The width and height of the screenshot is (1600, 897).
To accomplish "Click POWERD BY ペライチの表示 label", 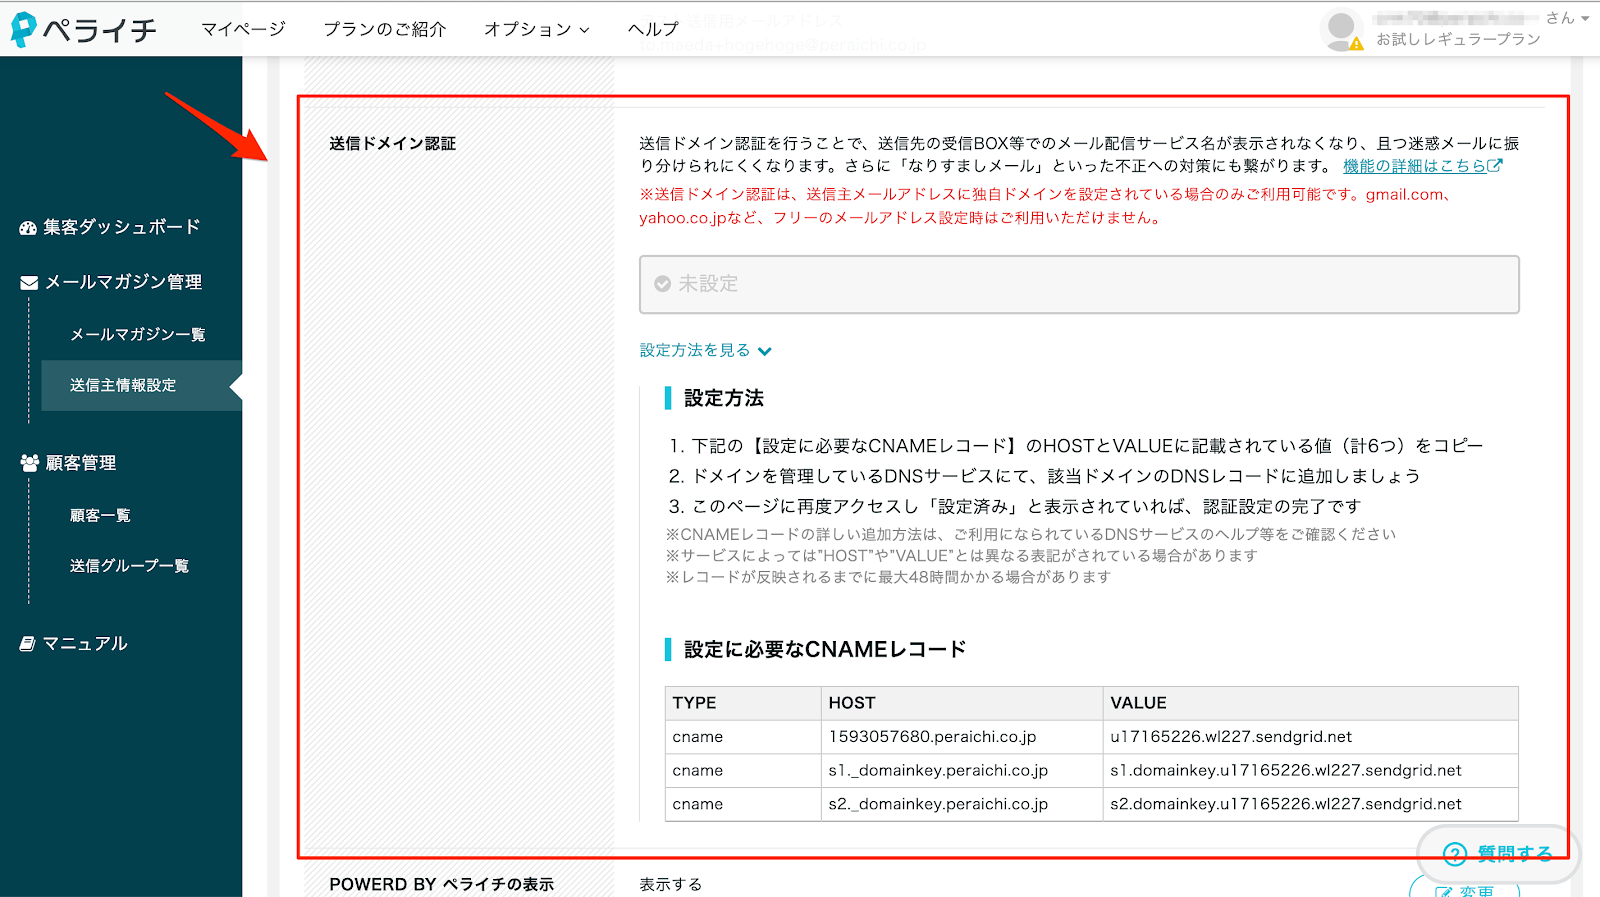I will point(441,884).
